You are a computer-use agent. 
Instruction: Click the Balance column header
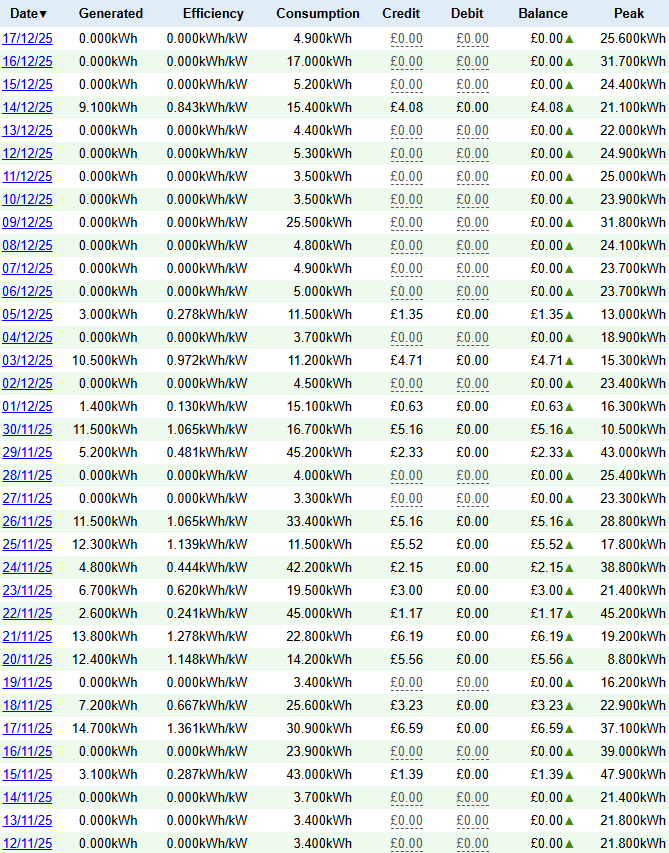click(x=542, y=14)
